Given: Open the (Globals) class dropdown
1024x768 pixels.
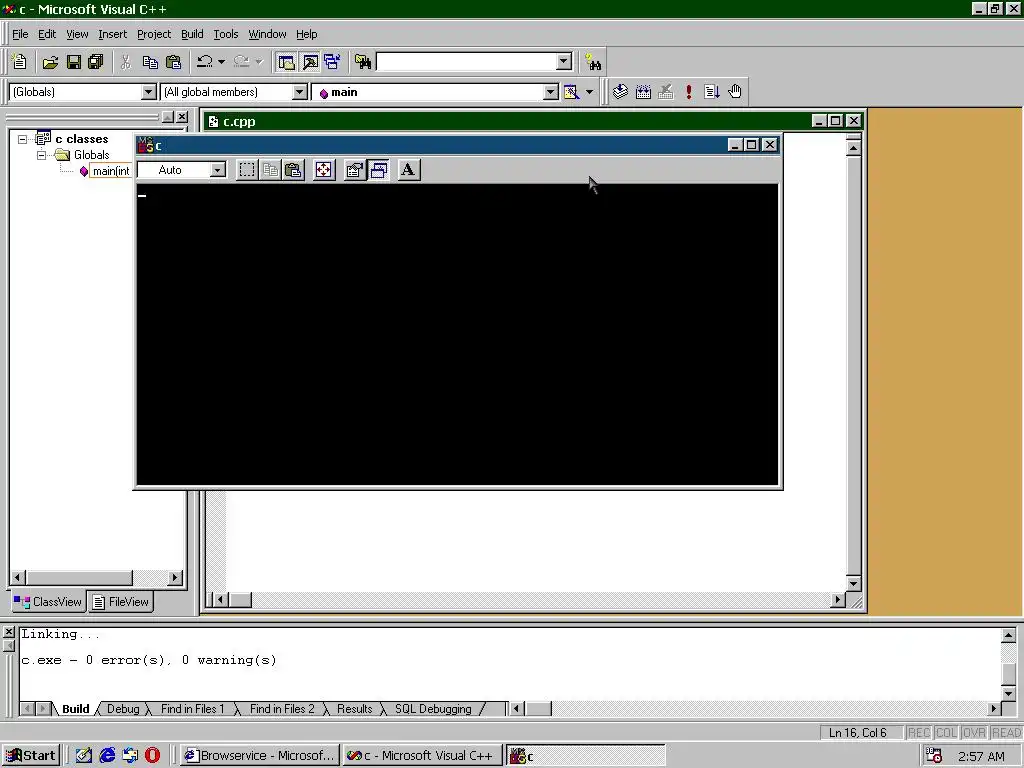Looking at the screenshot, I should tap(149, 92).
